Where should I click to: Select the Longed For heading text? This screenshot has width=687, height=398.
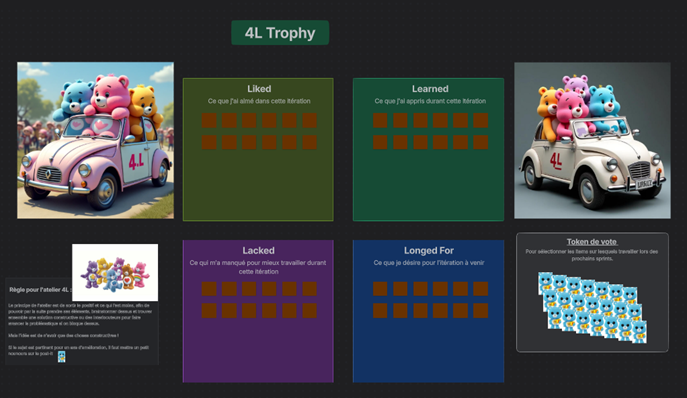(428, 251)
